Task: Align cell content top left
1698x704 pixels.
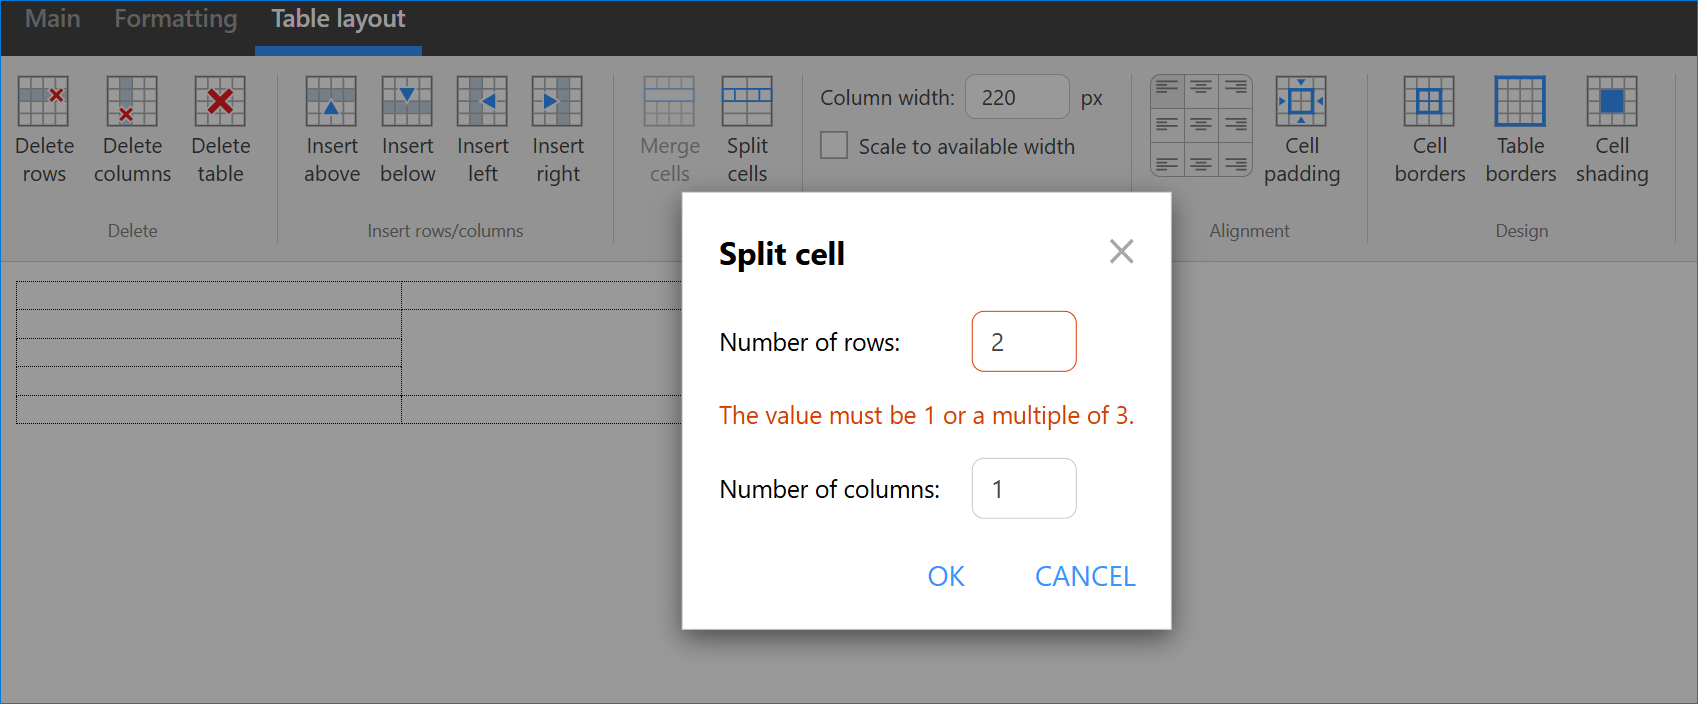Action: click(1167, 89)
